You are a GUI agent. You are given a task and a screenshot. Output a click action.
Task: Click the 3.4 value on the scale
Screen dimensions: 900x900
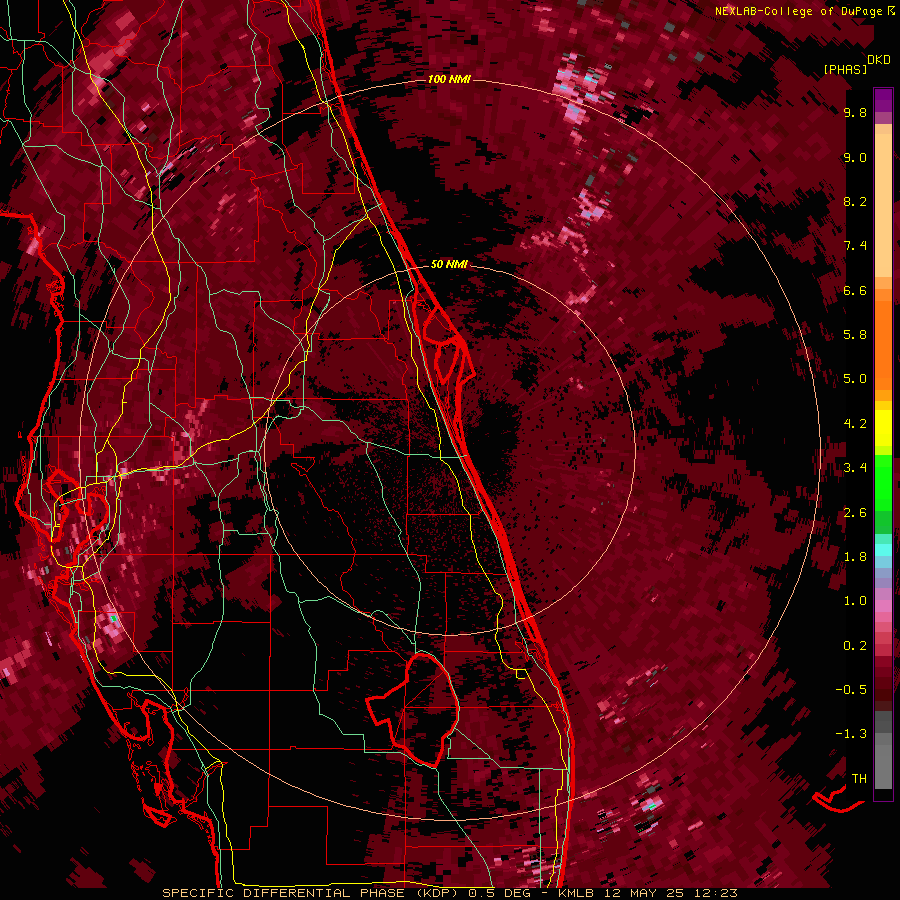pos(855,468)
